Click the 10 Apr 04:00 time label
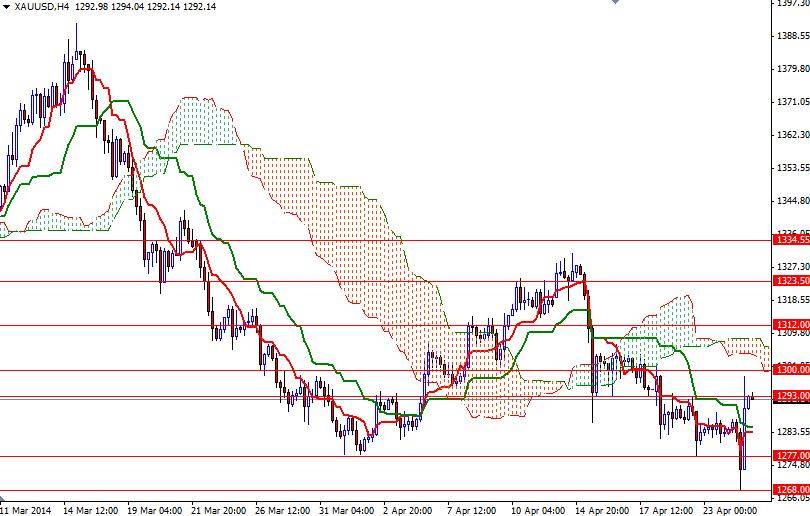This screenshot has width=810, height=516. [x=539, y=510]
